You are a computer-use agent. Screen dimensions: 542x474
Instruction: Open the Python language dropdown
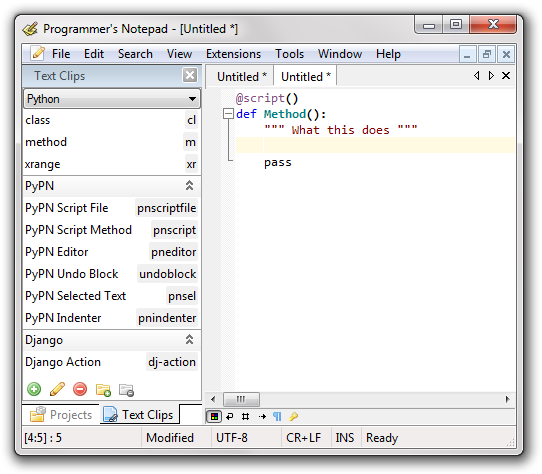click(x=112, y=99)
